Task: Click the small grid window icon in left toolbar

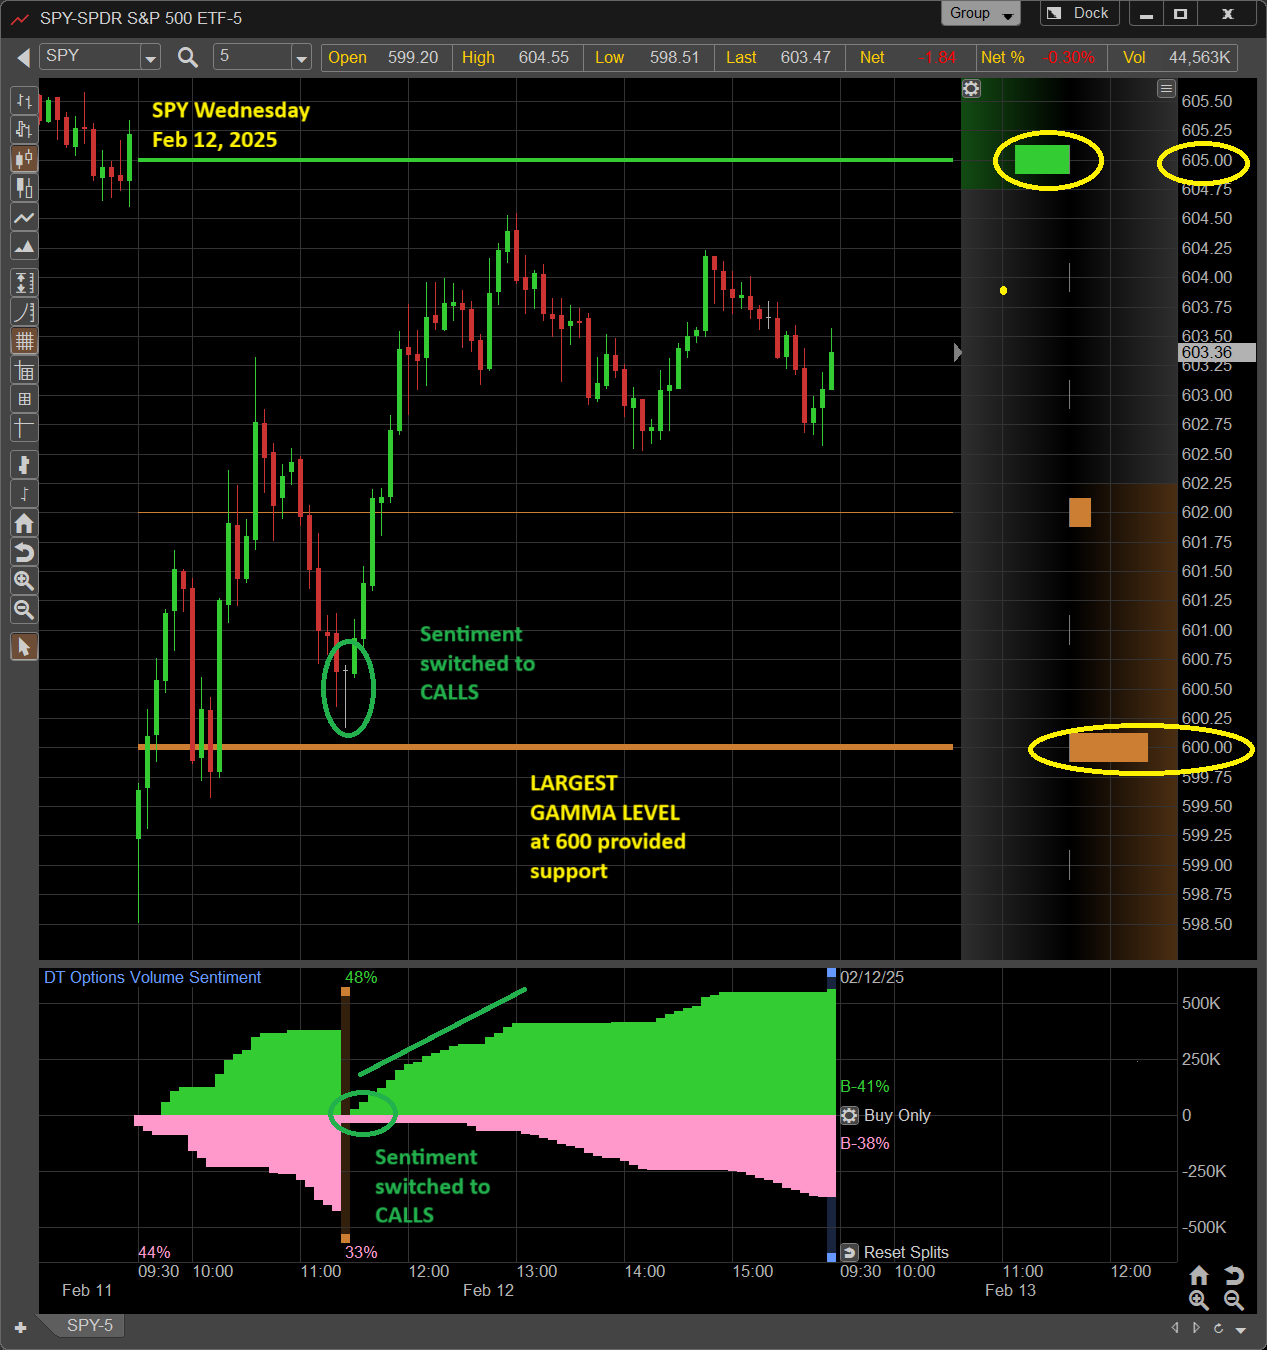Action: 24,400
